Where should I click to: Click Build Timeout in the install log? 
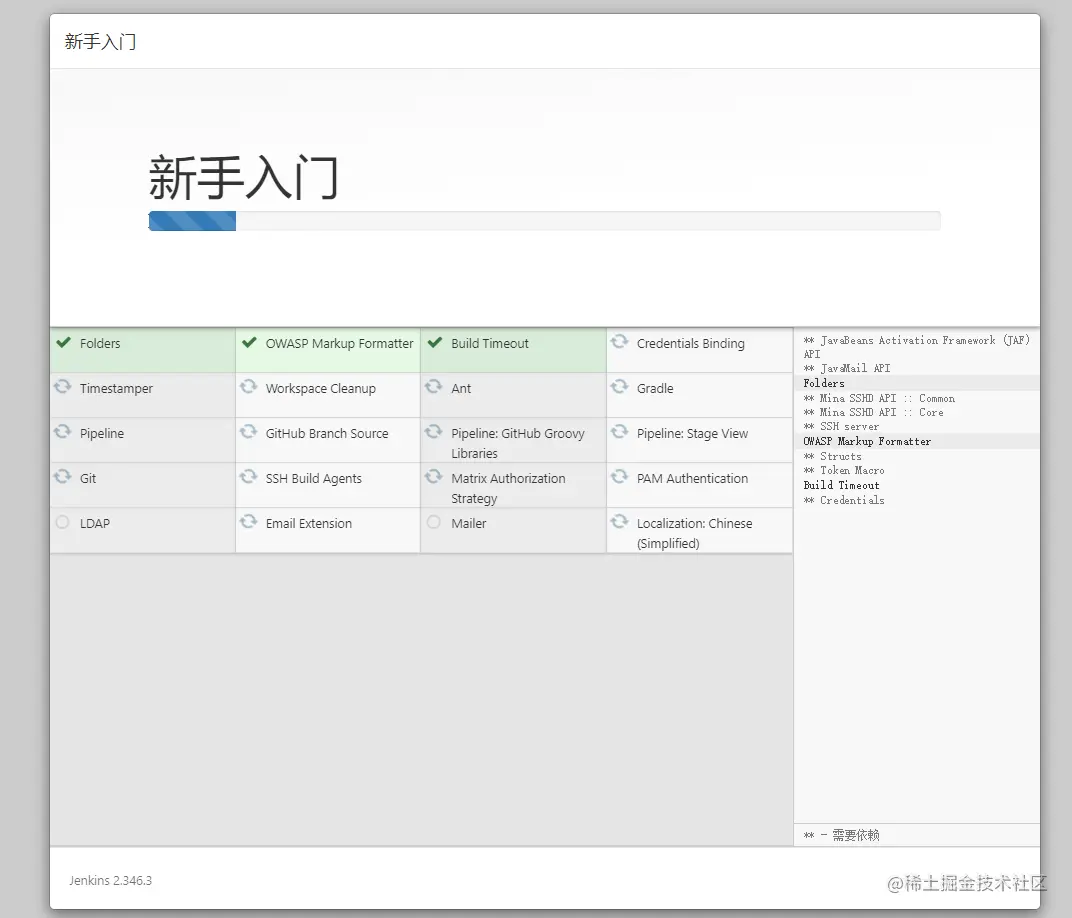click(x=842, y=485)
